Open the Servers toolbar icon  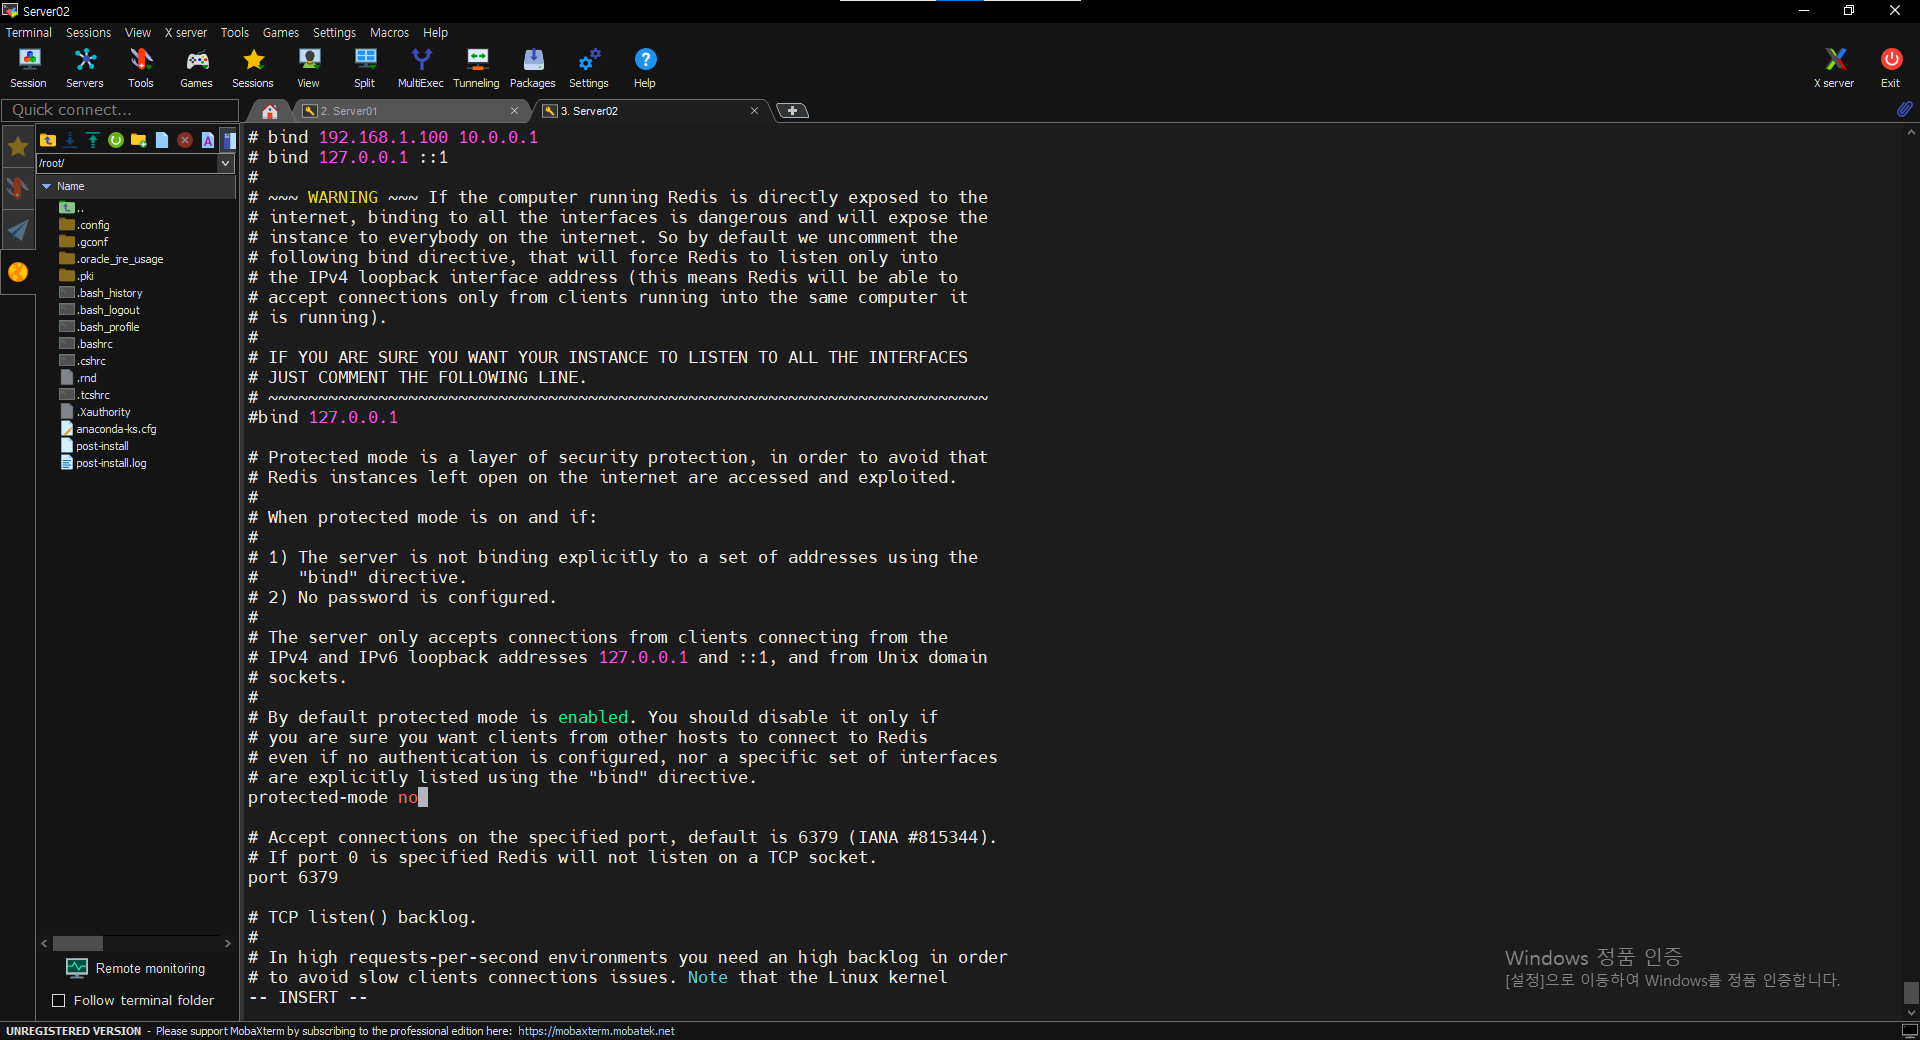tap(85, 68)
